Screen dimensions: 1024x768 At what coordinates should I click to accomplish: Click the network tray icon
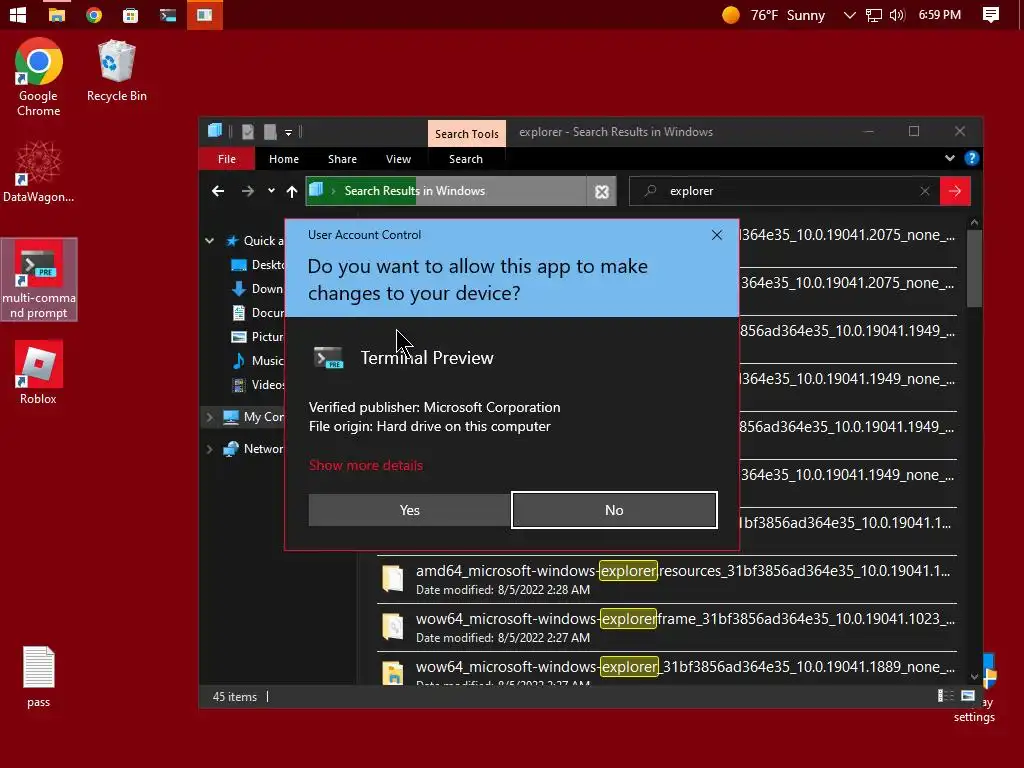(x=873, y=14)
